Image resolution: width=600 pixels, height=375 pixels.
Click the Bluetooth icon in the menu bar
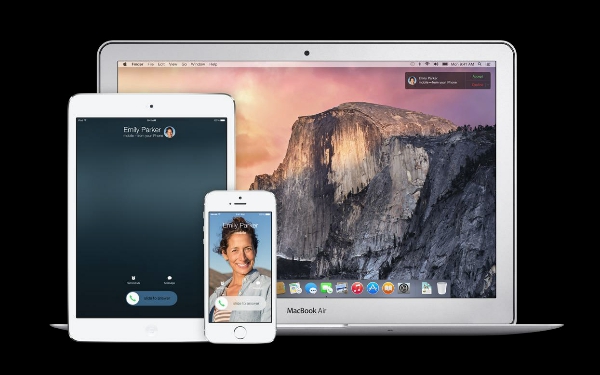coord(419,64)
